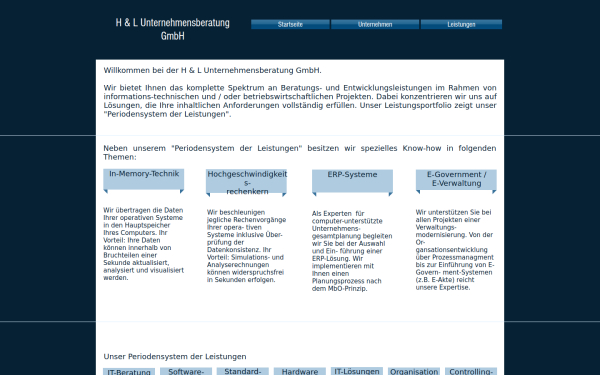Viewport: 600px width, 375px height.
Task: Click paragraph starting 'Als Experten für'
Action: (352, 251)
